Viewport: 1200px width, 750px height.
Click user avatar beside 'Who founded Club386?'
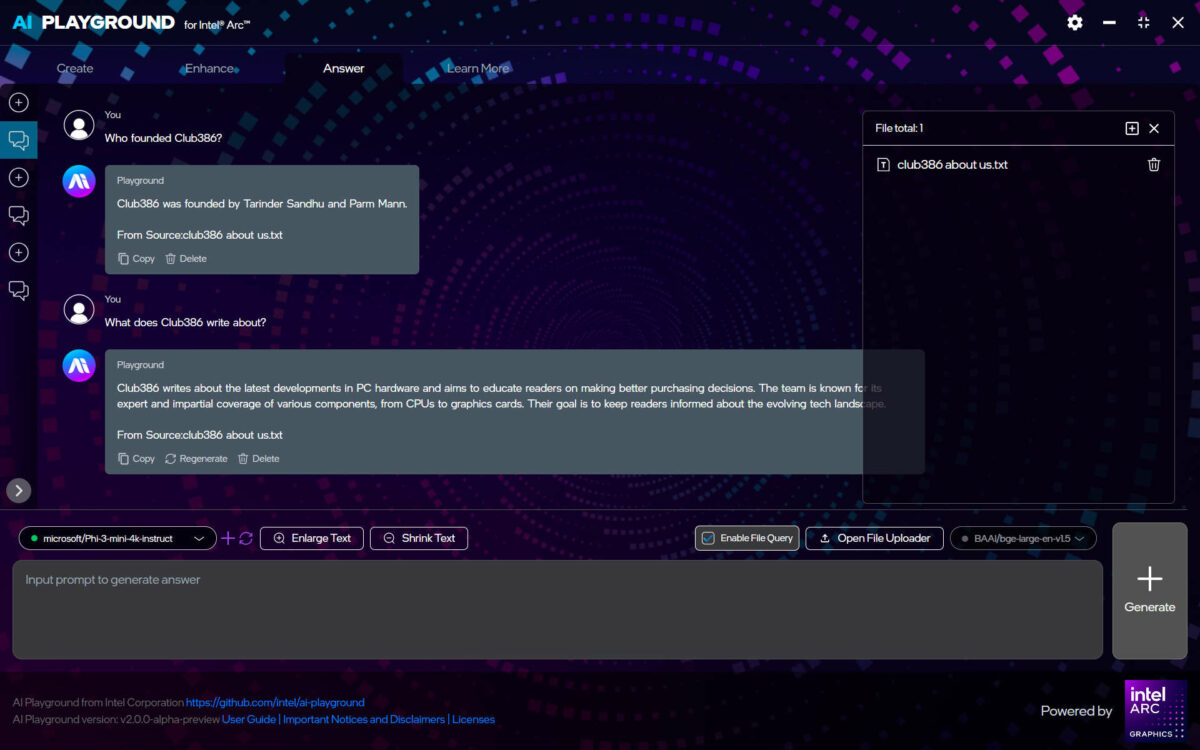(x=79, y=125)
